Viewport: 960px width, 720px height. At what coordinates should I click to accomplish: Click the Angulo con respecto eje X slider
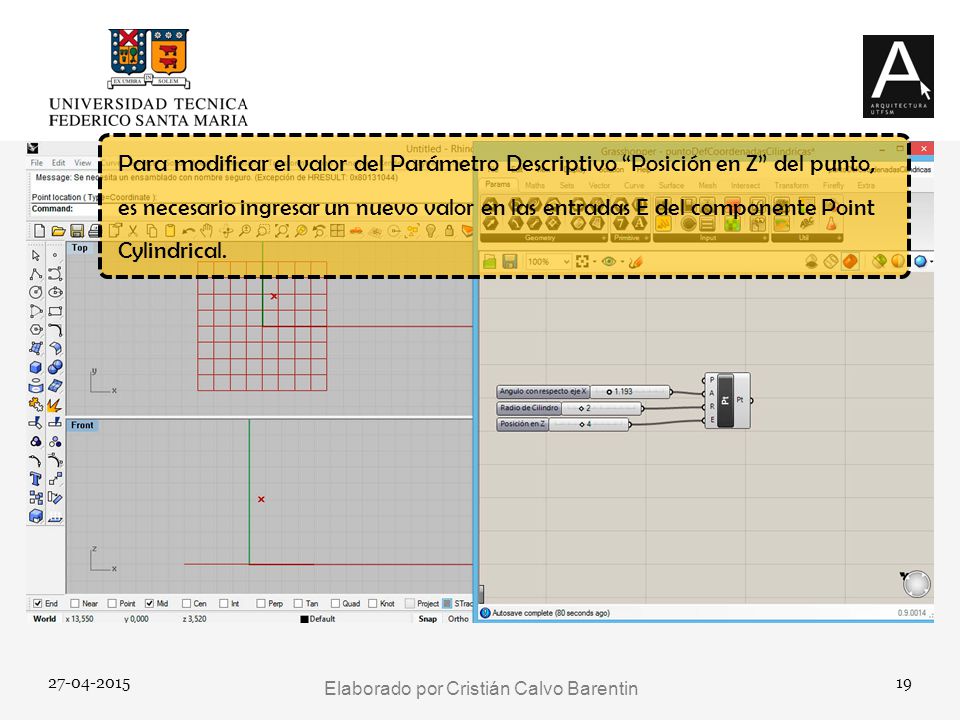pyautogui.click(x=585, y=391)
